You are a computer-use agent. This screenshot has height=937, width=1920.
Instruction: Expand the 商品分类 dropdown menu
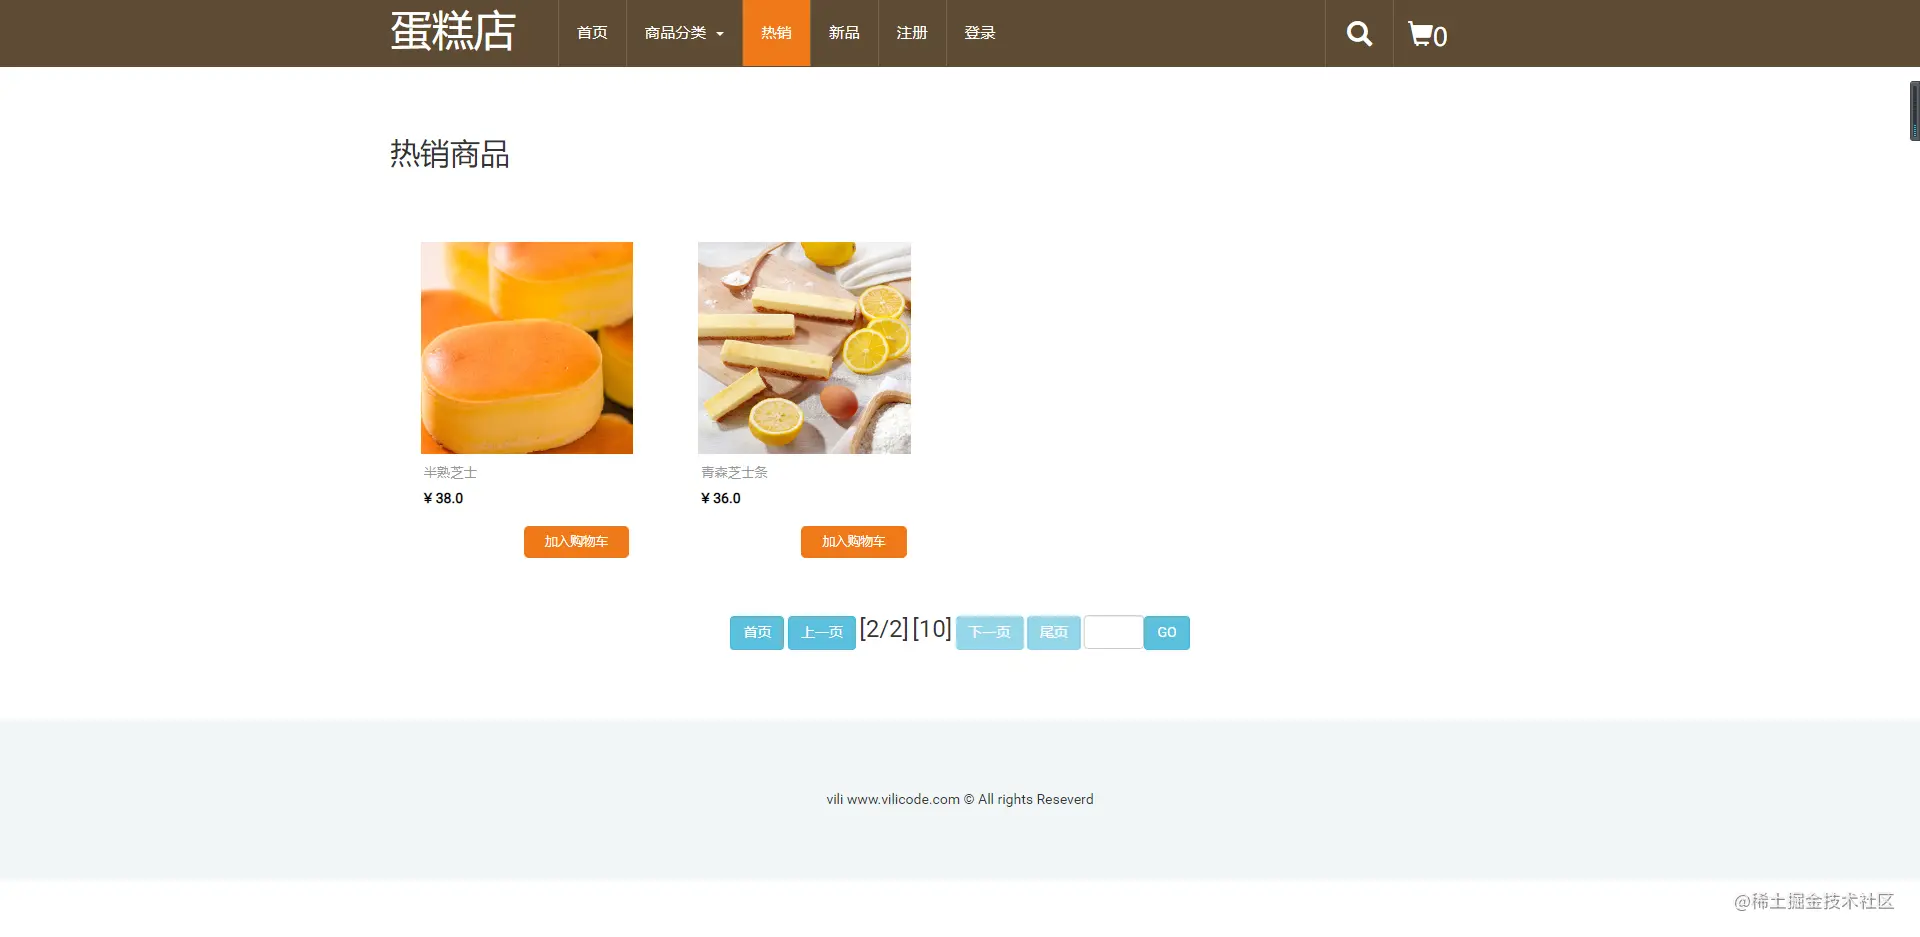click(684, 33)
